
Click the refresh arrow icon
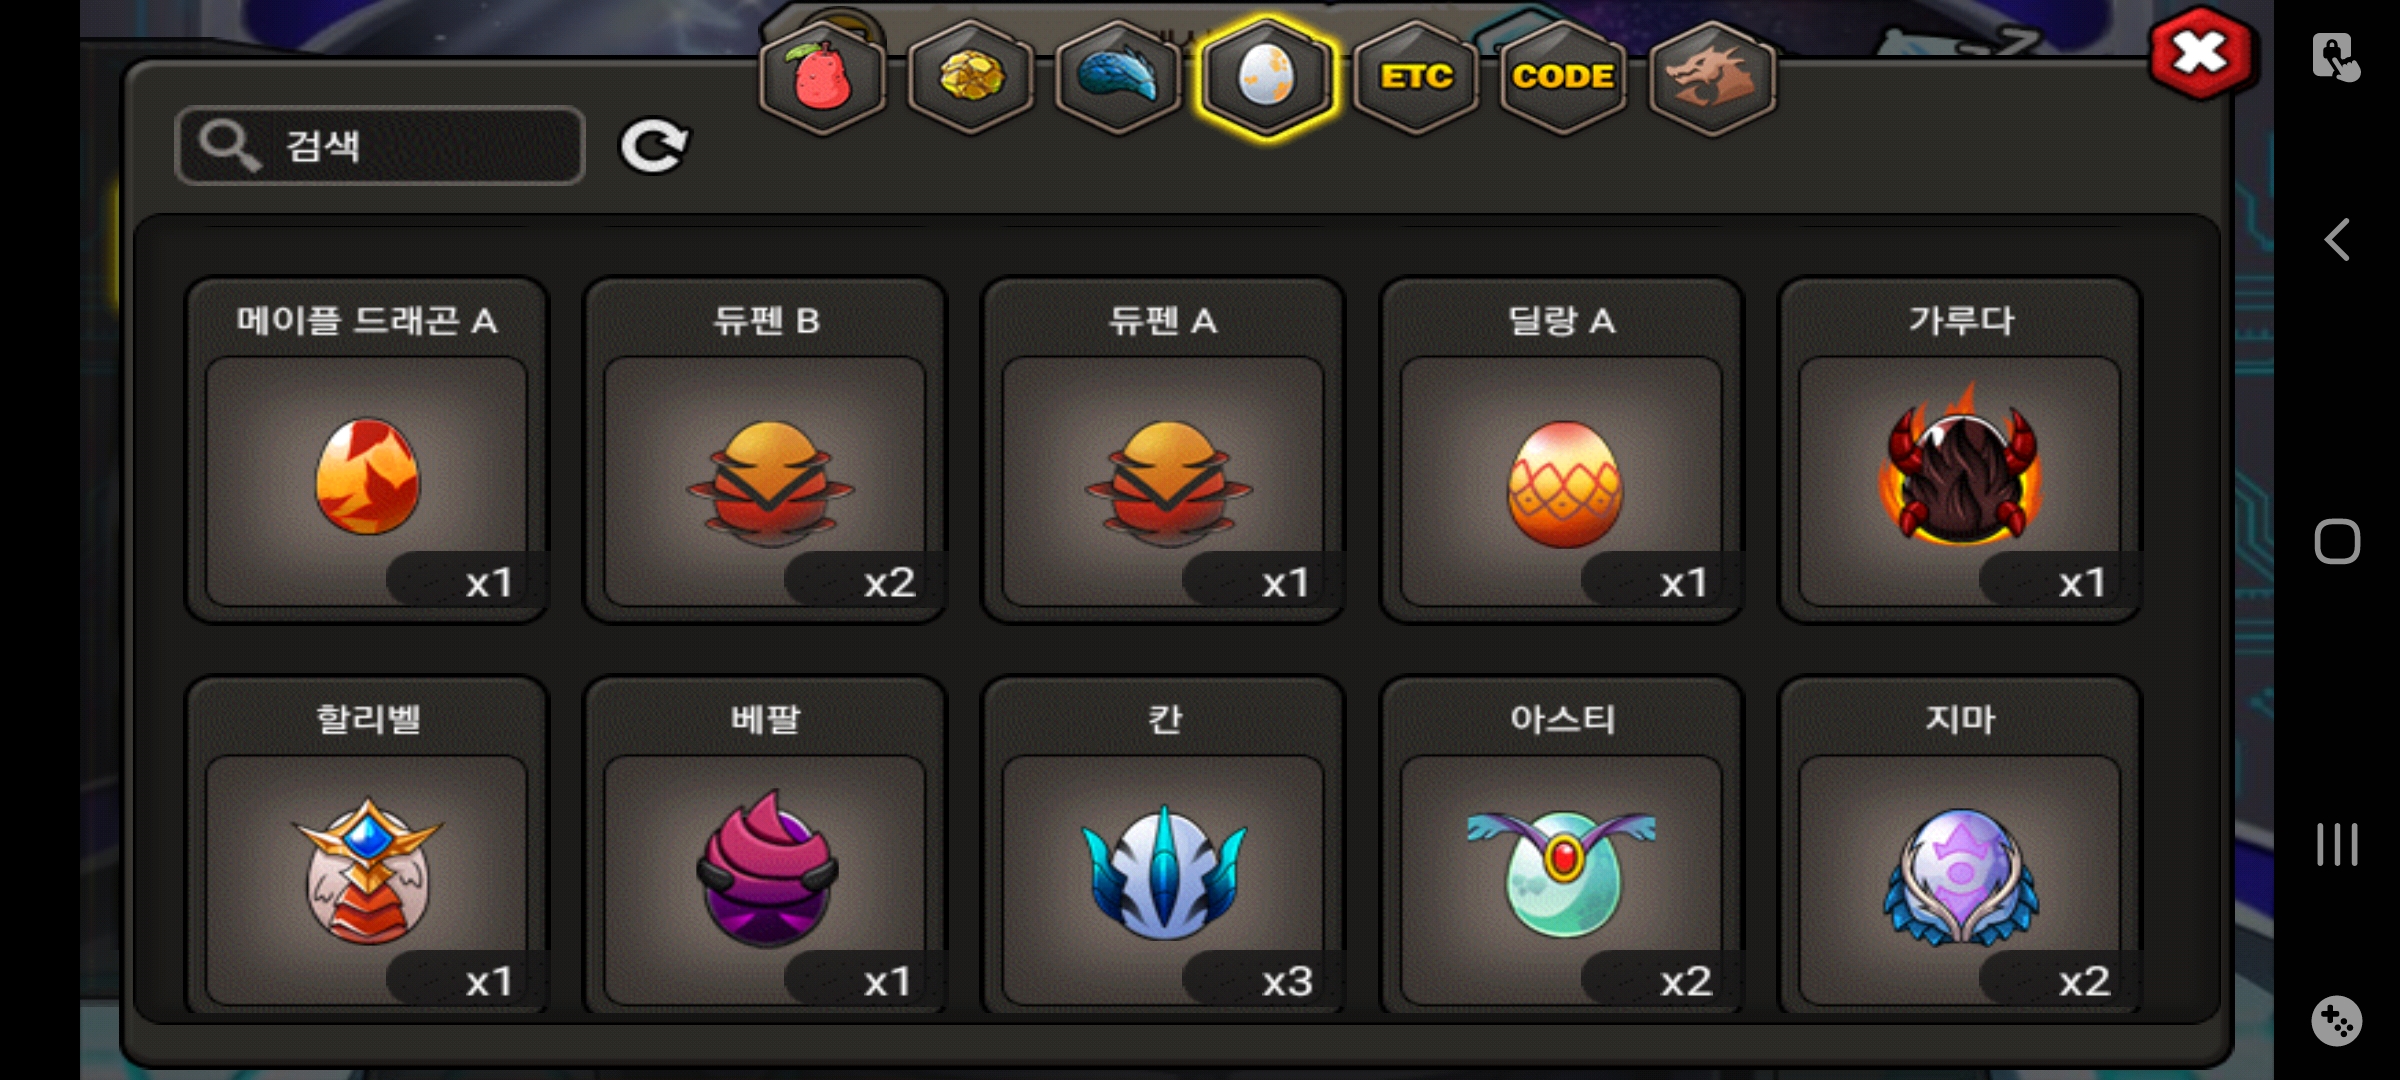tap(654, 147)
